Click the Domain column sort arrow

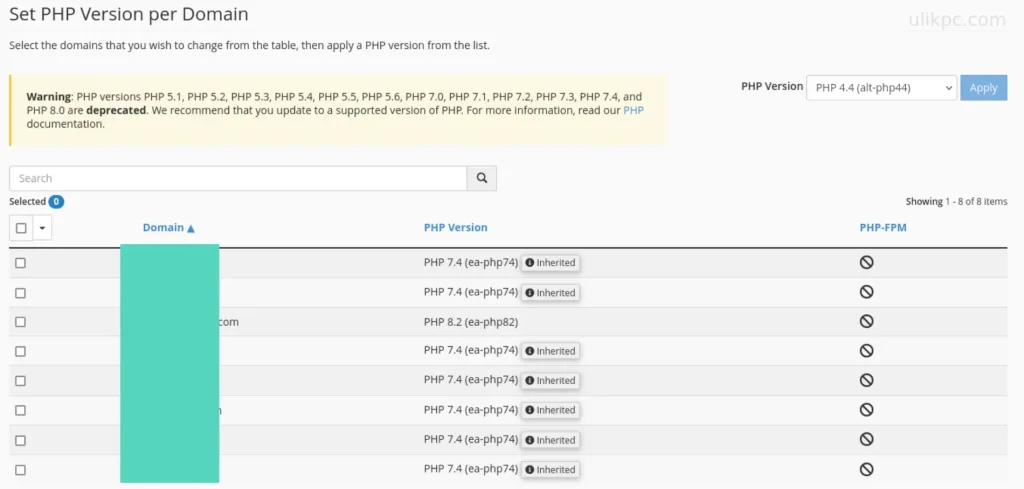191,229
